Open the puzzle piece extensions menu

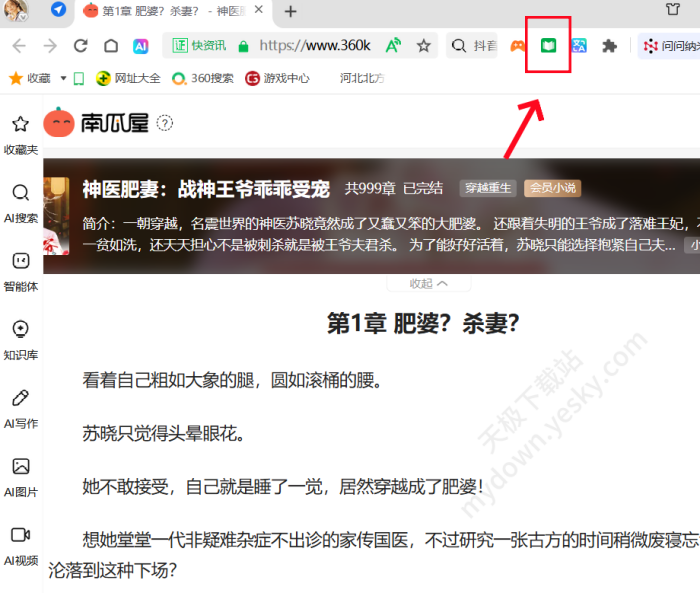609,46
